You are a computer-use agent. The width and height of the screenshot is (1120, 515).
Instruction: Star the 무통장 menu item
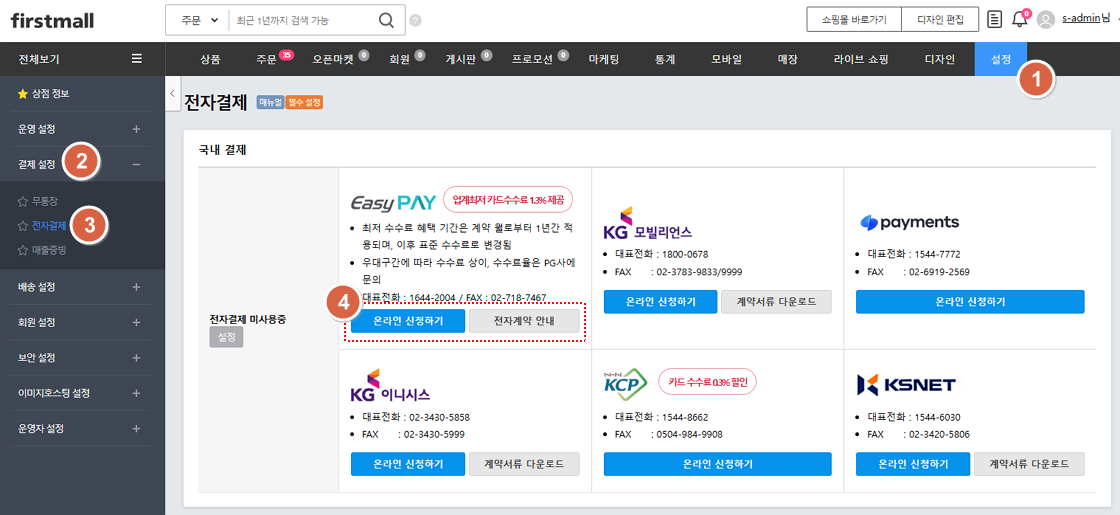click(x=22, y=202)
